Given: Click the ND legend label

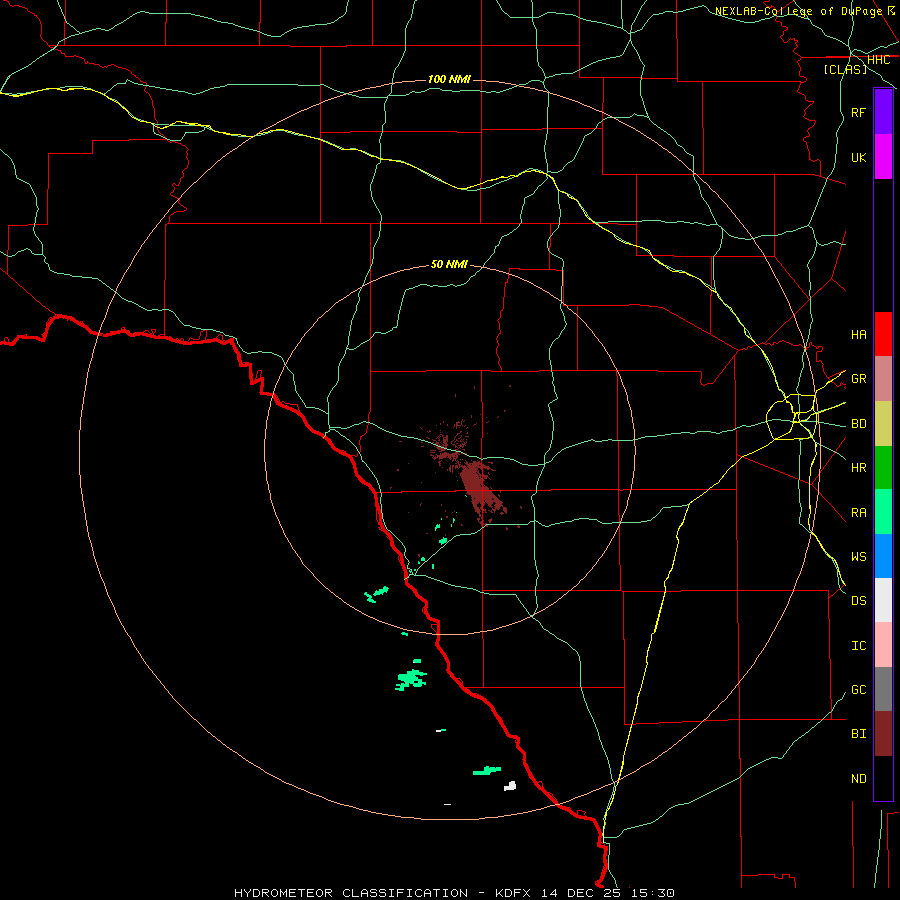Looking at the screenshot, I should pyautogui.click(x=858, y=779).
